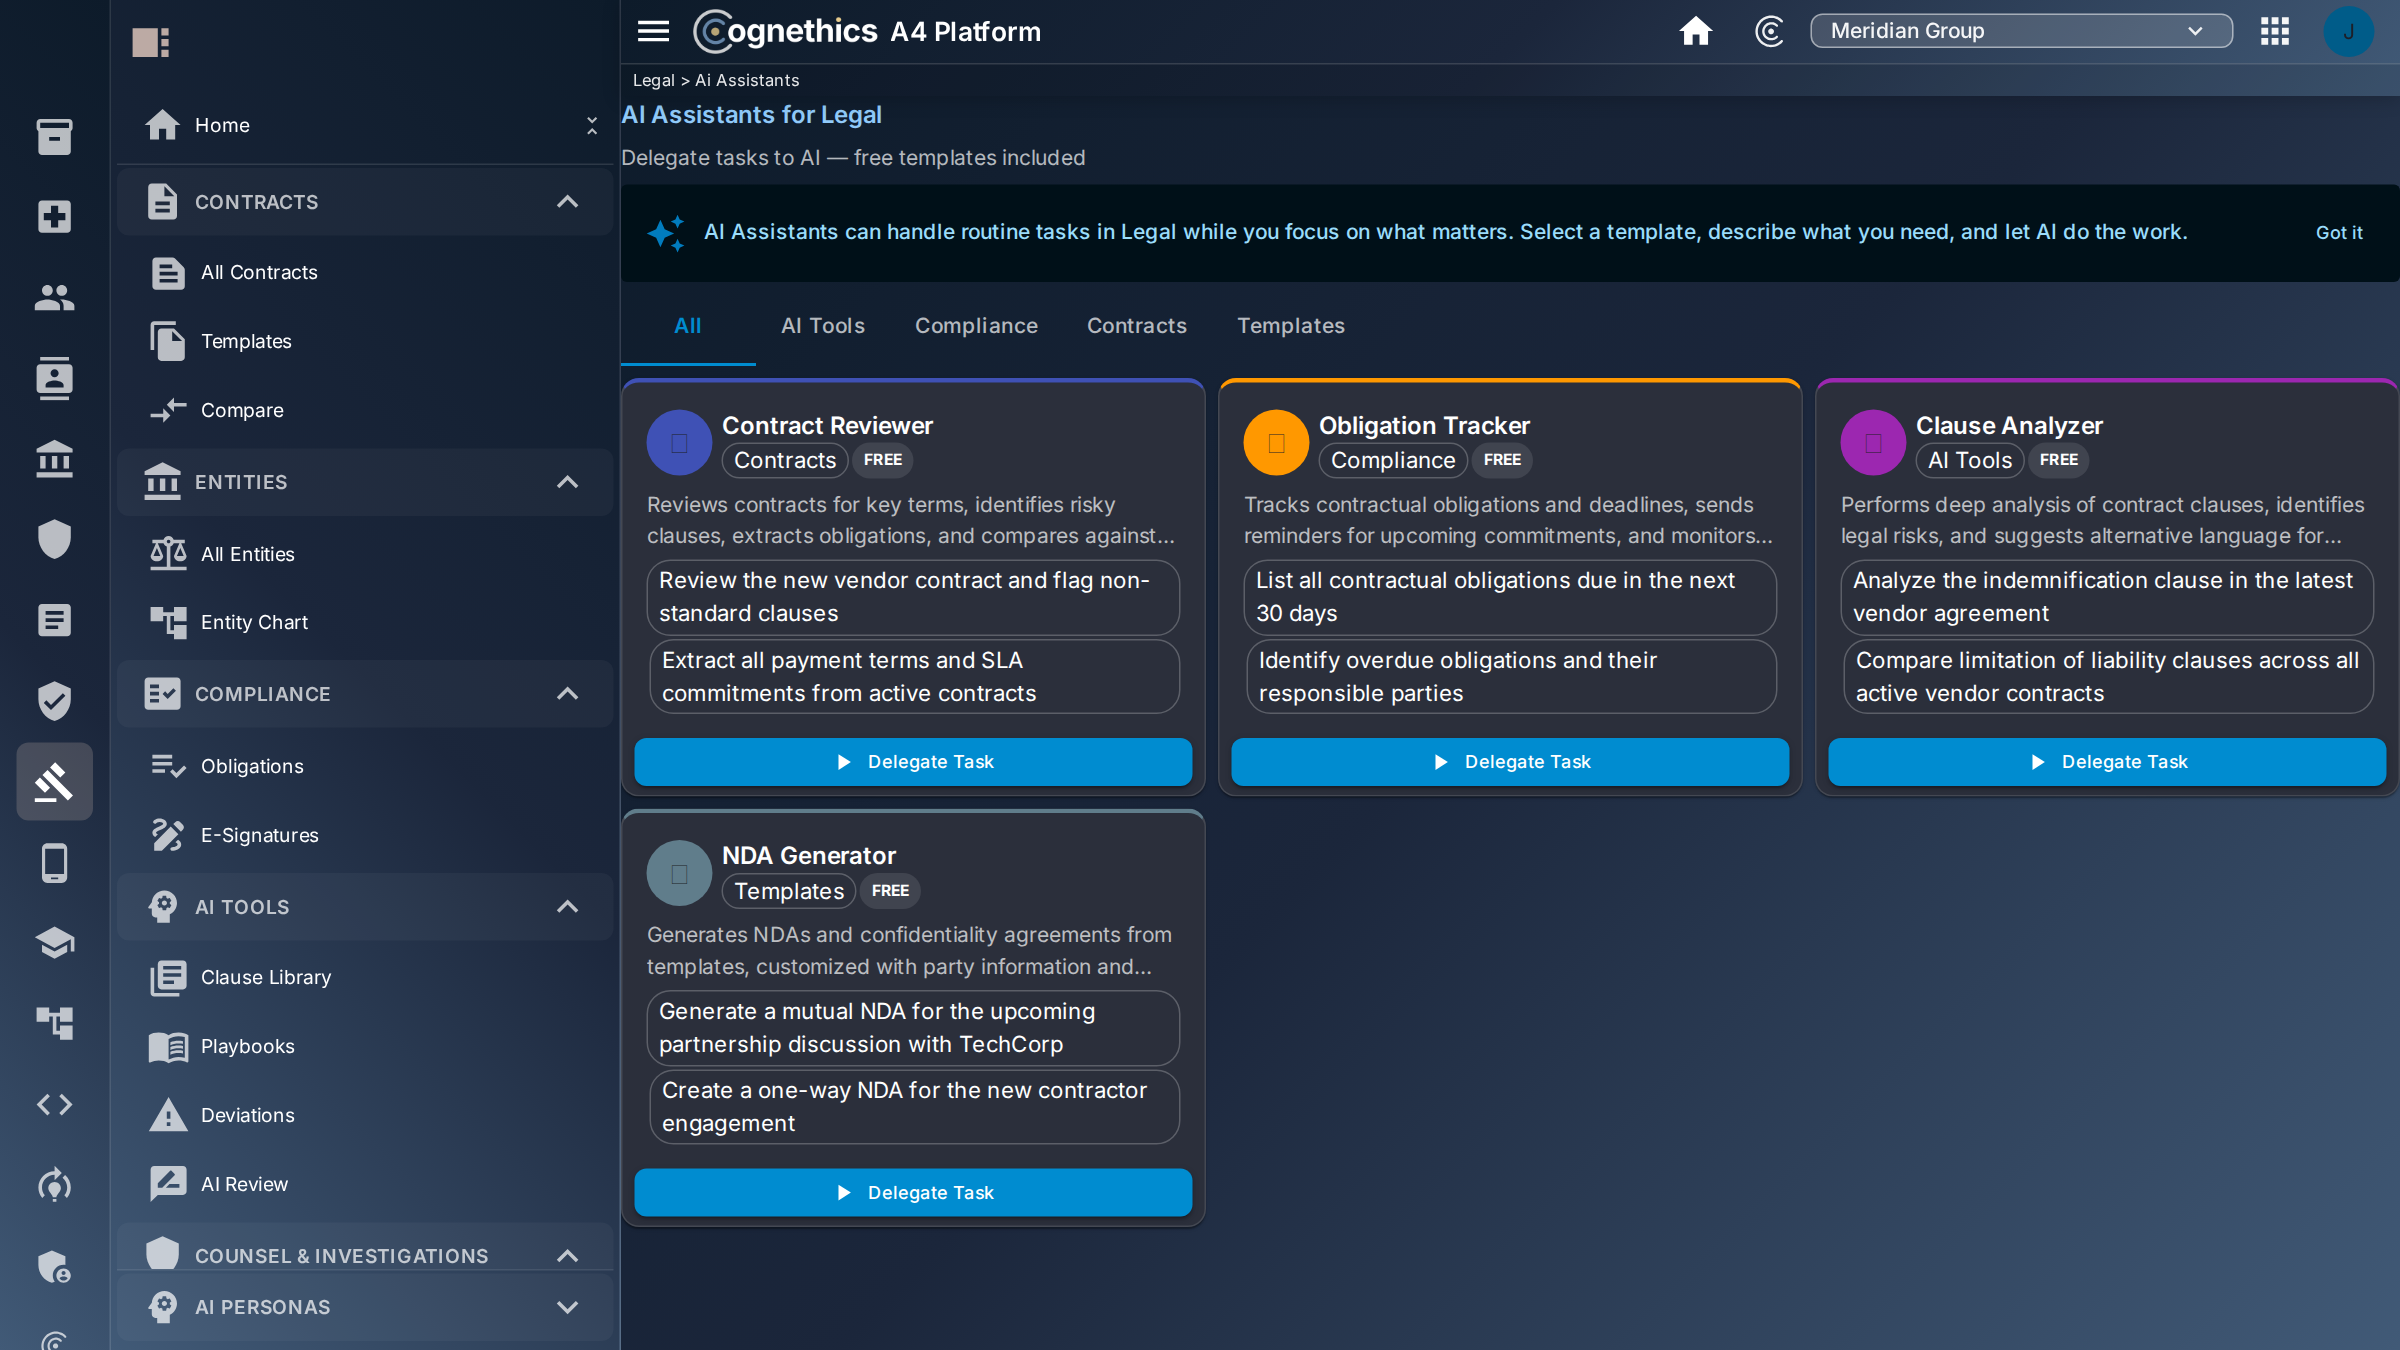Select 'Review the new vendor contract' prompt
This screenshot has height=1350, width=2400.
[x=912, y=596]
